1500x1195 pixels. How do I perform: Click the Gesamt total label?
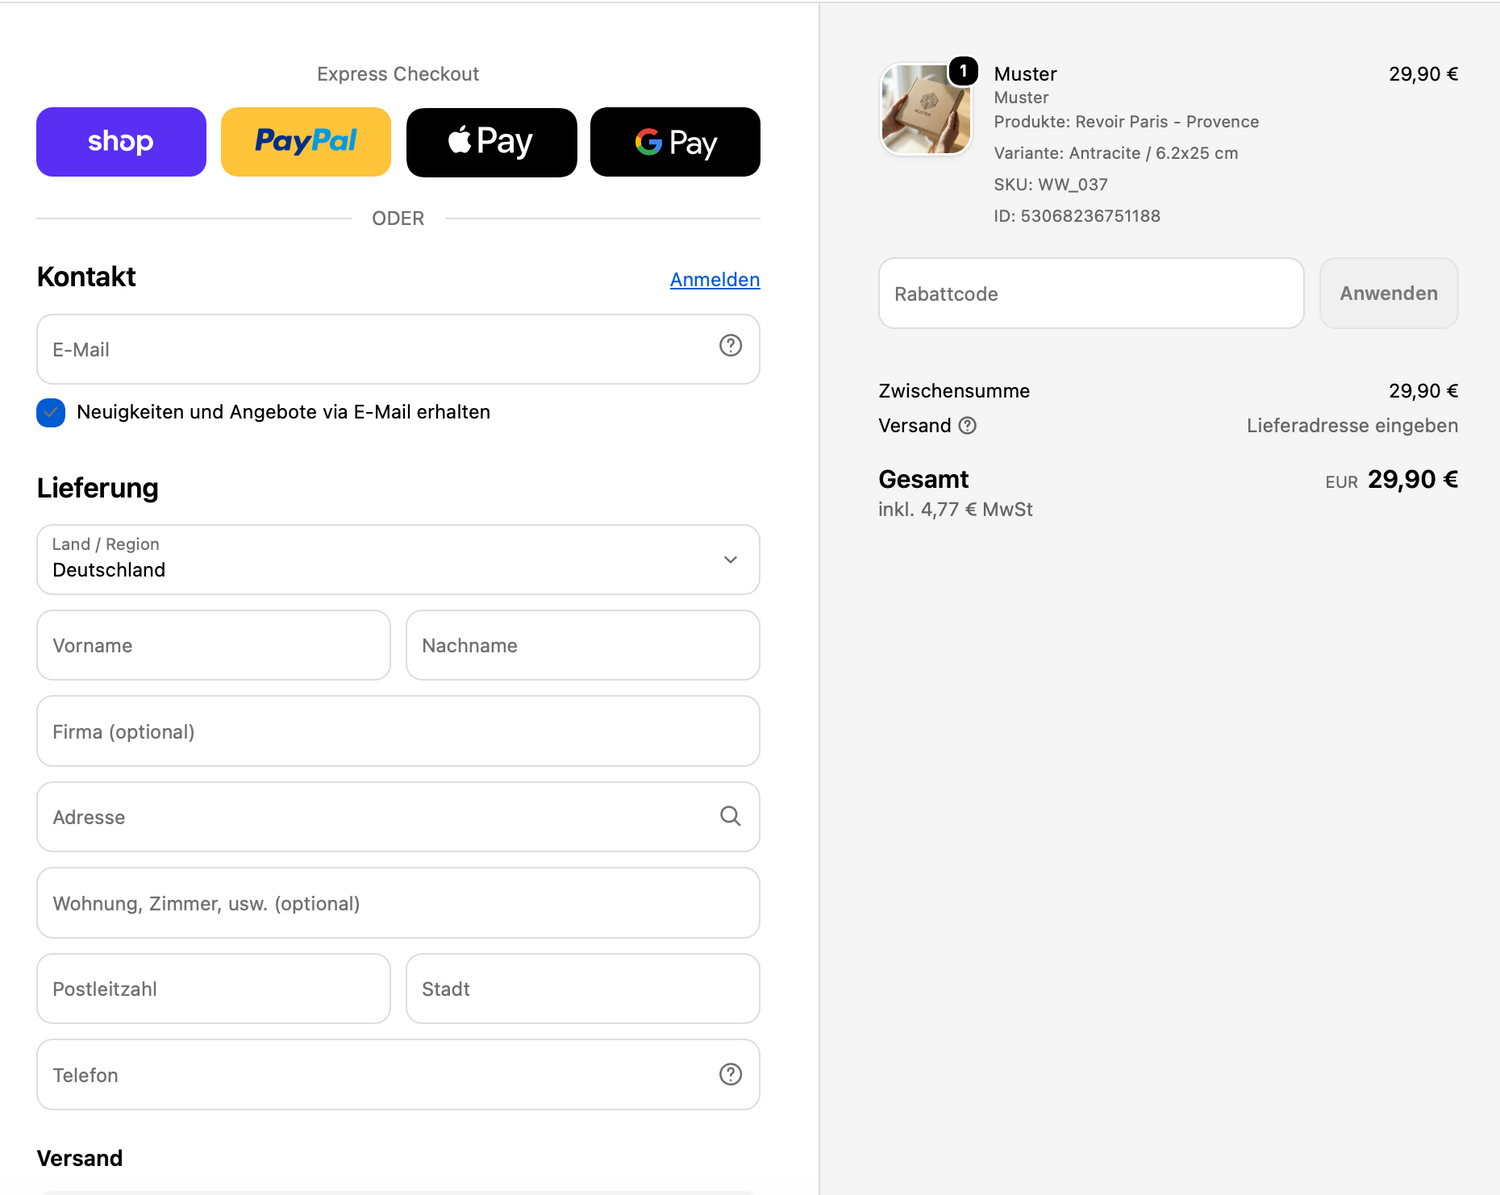pyautogui.click(x=923, y=480)
